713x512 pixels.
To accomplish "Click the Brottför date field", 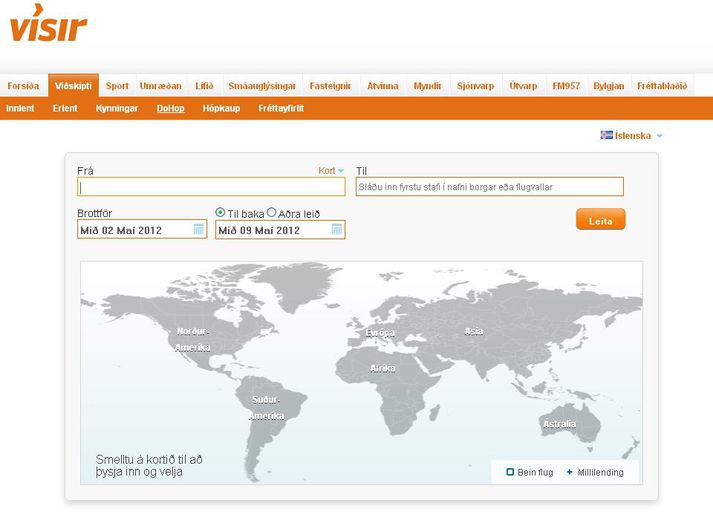I will click(142, 230).
